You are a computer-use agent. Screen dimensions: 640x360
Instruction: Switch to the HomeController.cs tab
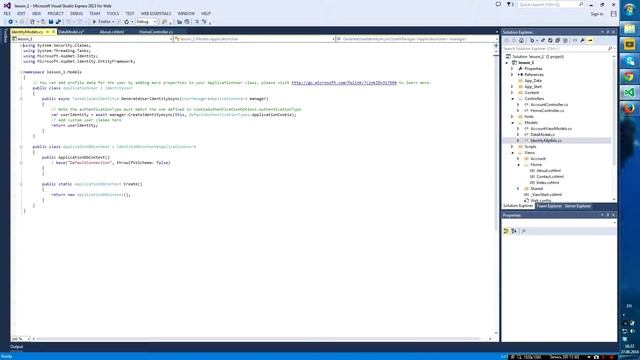156,32
